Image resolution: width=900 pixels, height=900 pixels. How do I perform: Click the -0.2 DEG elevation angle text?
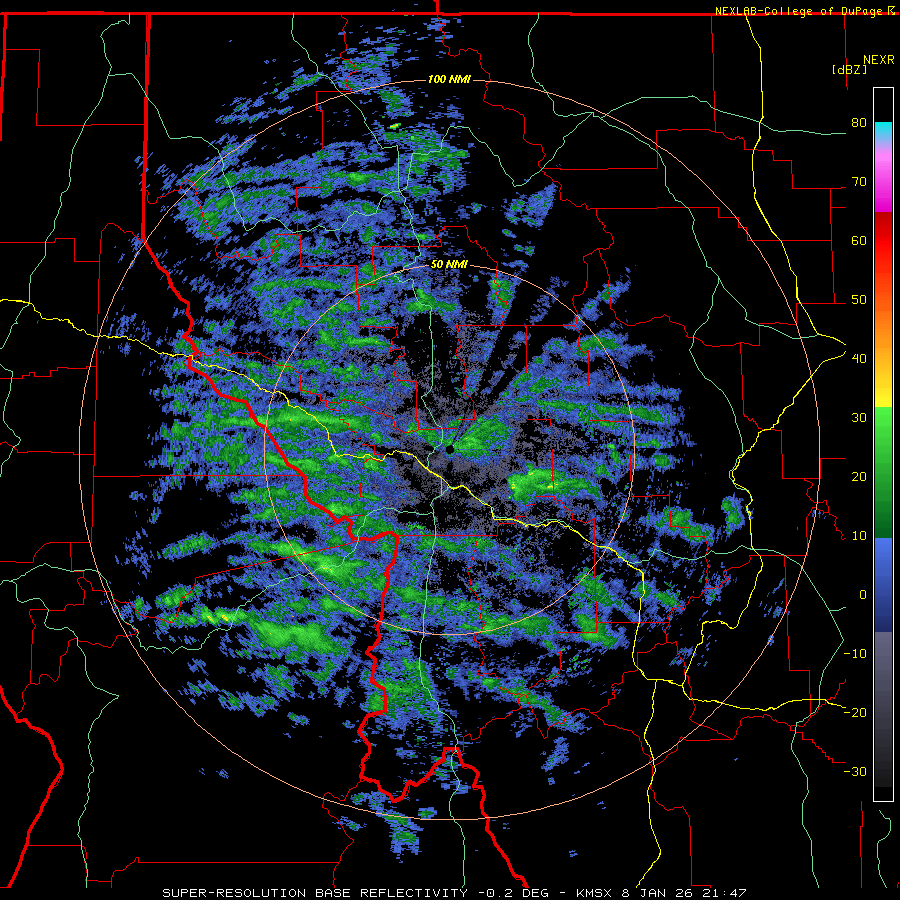[513, 893]
